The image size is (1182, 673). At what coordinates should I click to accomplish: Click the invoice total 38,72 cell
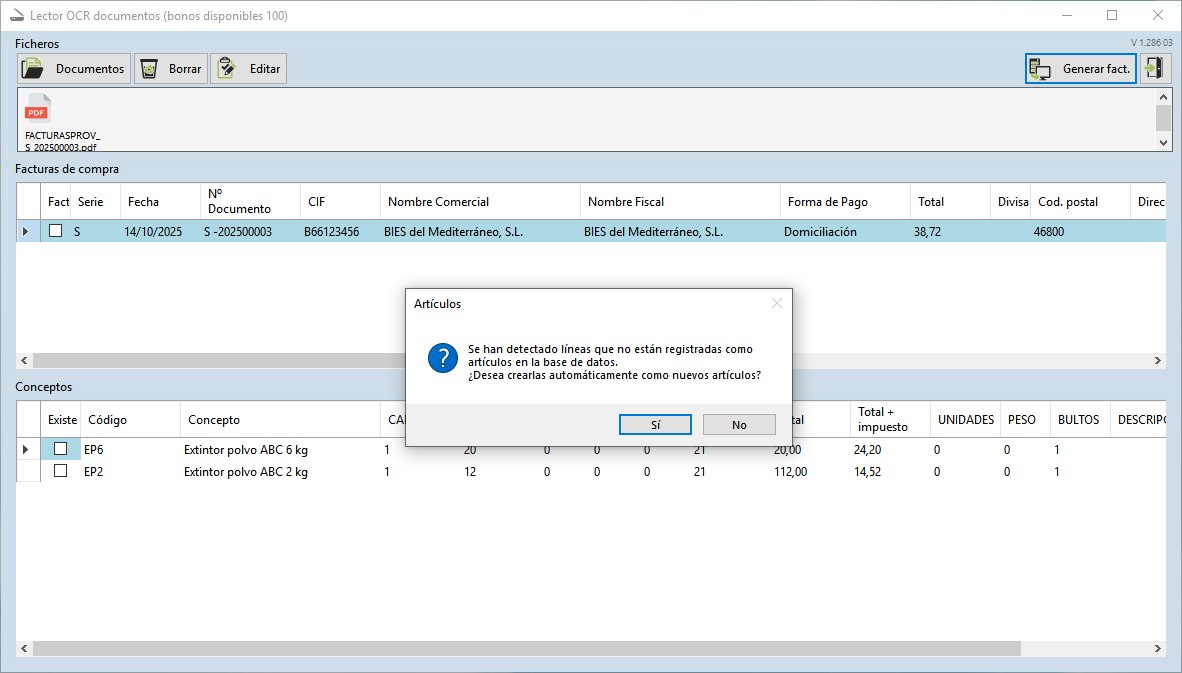point(950,231)
